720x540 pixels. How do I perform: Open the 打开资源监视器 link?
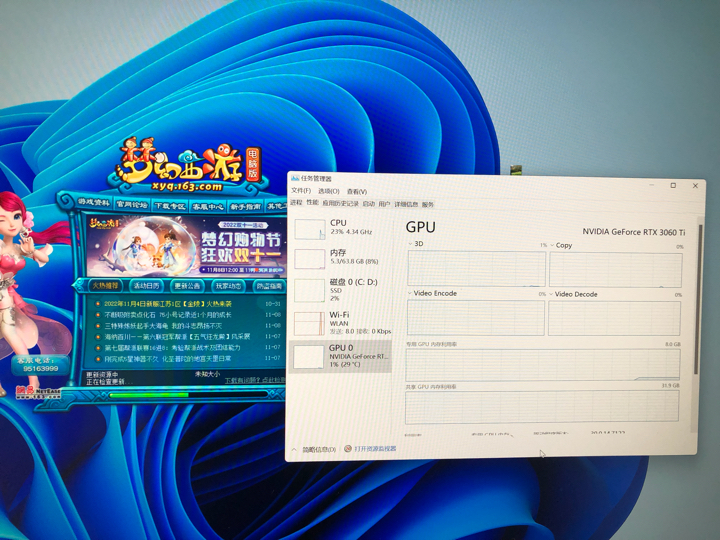375,449
